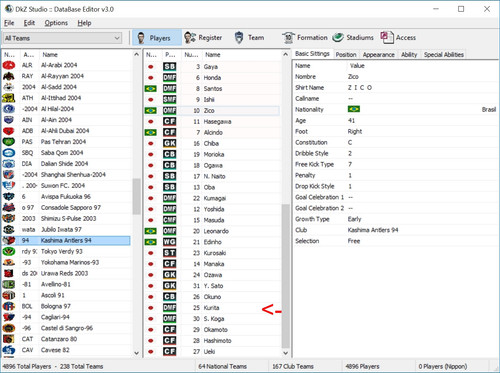
Task: Click the Al-Rayyan 2004 team crest icon
Action: 9,76
